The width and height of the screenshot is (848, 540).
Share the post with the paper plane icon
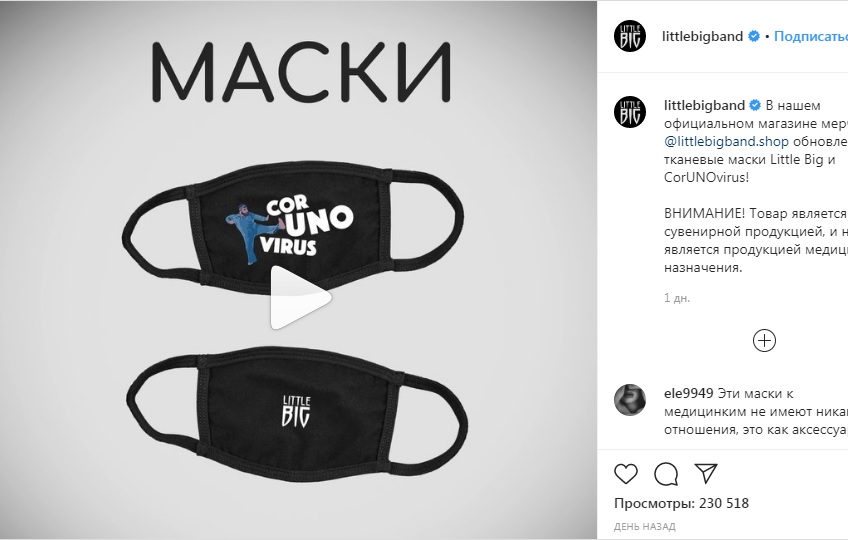(x=706, y=473)
